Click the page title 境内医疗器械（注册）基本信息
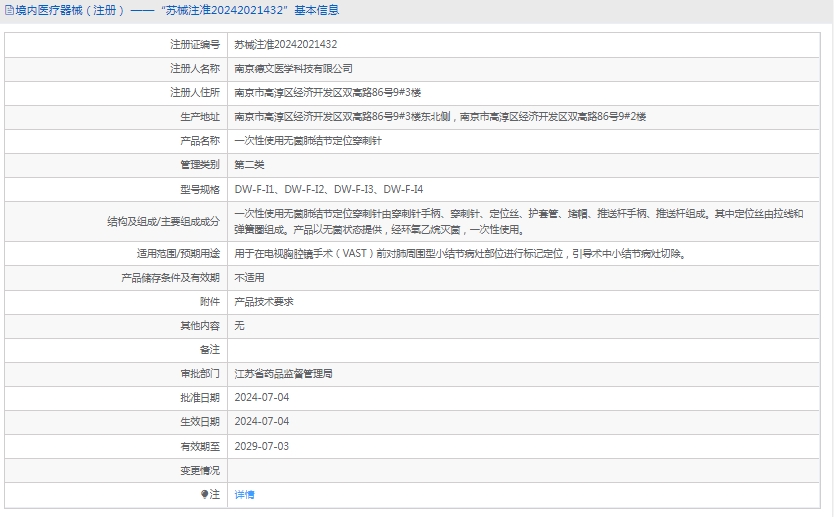Image resolution: width=834 pixels, height=517 pixels. click(177, 11)
